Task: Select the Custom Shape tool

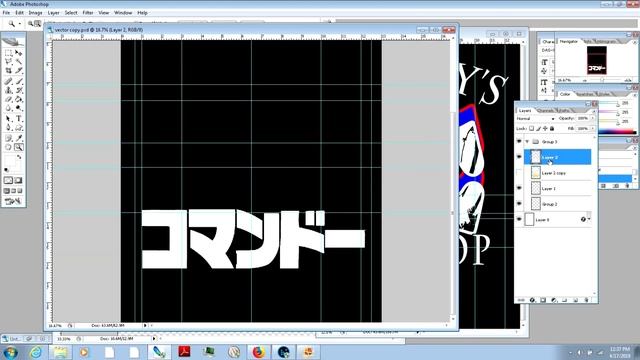Action: pyautogui.click(x=18, y=128)
